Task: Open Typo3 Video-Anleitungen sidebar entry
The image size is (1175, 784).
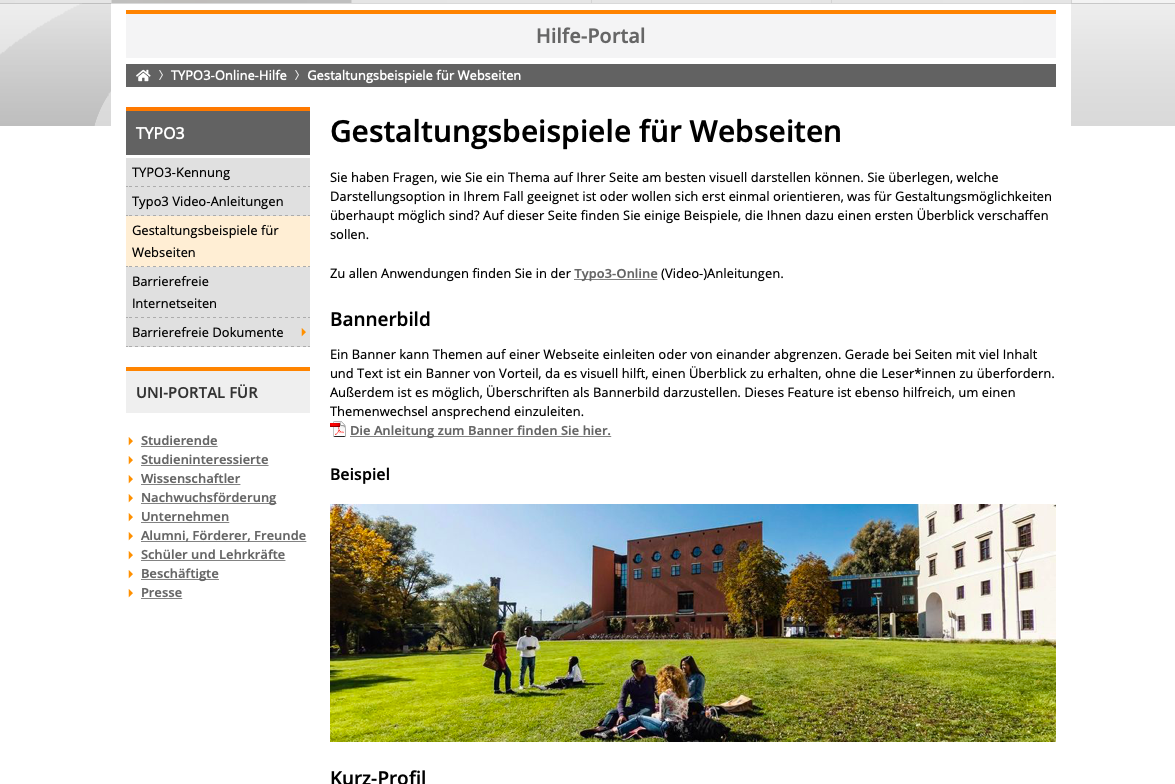Action: point(218,202)
